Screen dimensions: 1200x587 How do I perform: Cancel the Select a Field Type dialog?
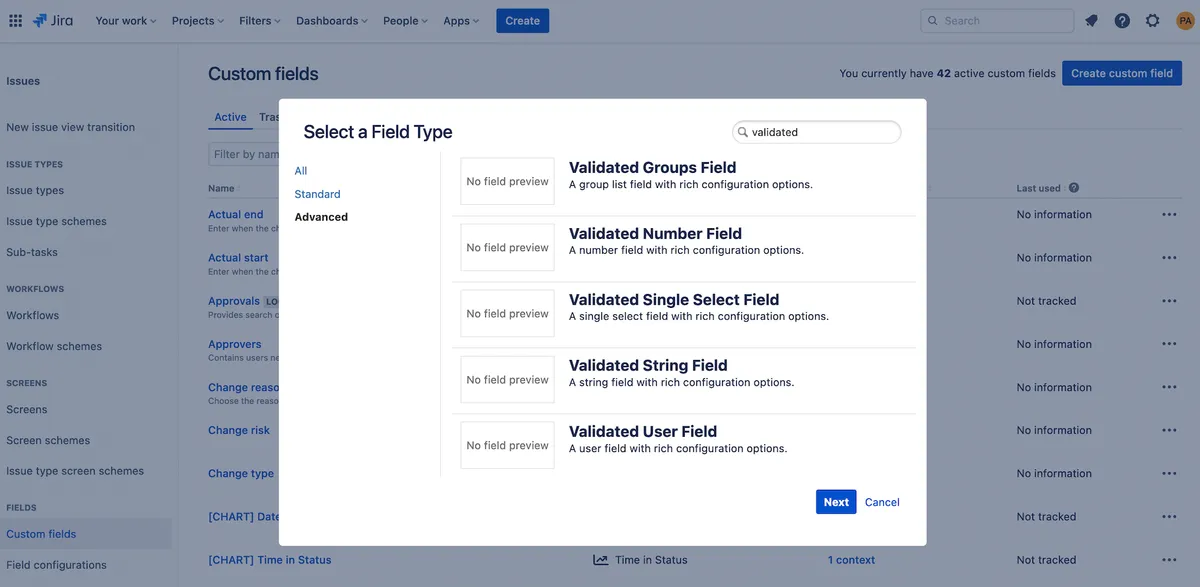882,502
